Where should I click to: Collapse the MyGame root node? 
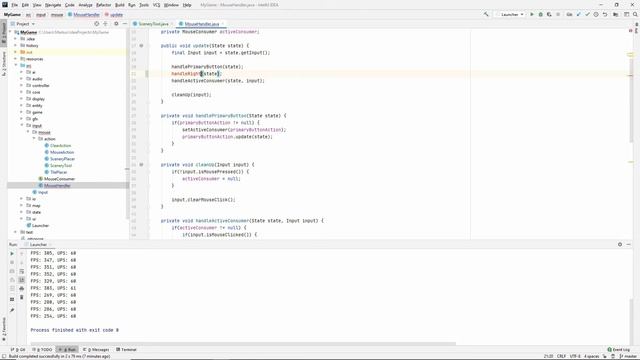click(x=11, y=32)
